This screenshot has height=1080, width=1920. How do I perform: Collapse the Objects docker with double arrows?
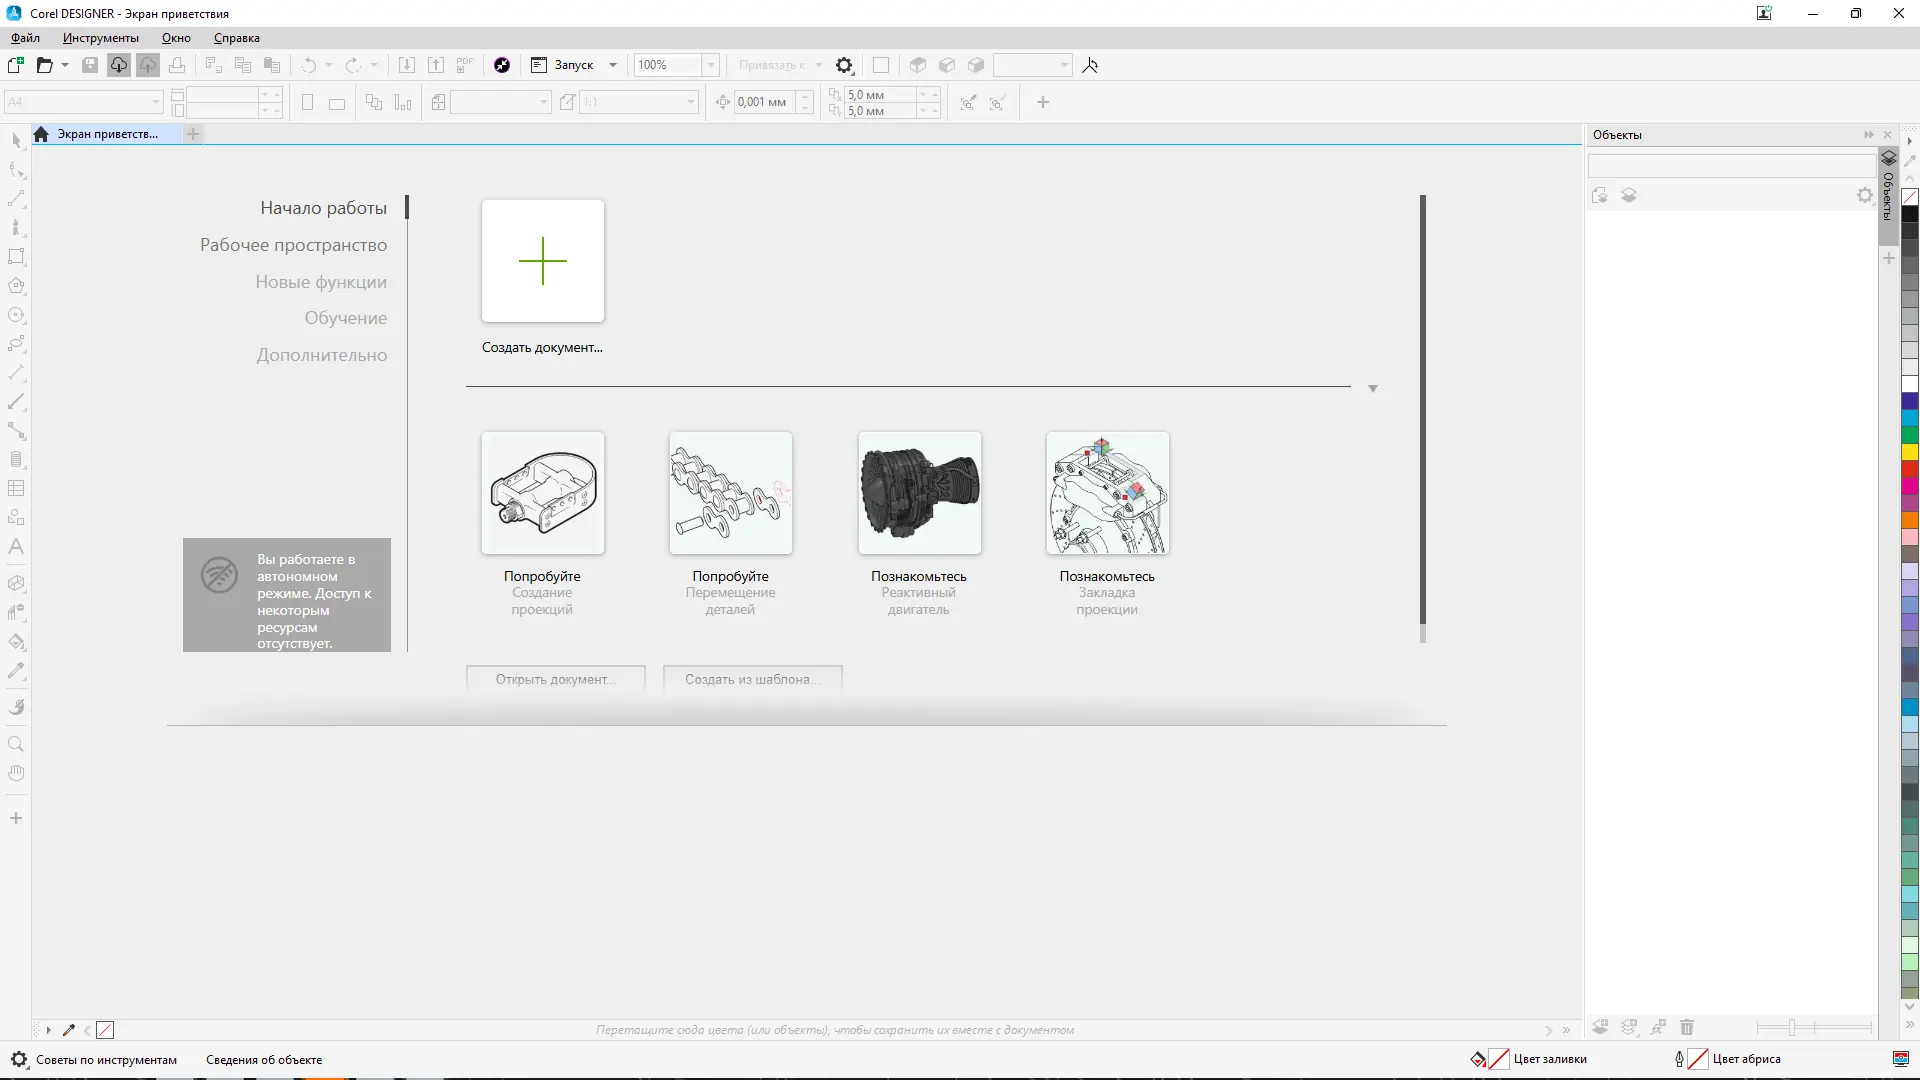[x=1868, y=134]
